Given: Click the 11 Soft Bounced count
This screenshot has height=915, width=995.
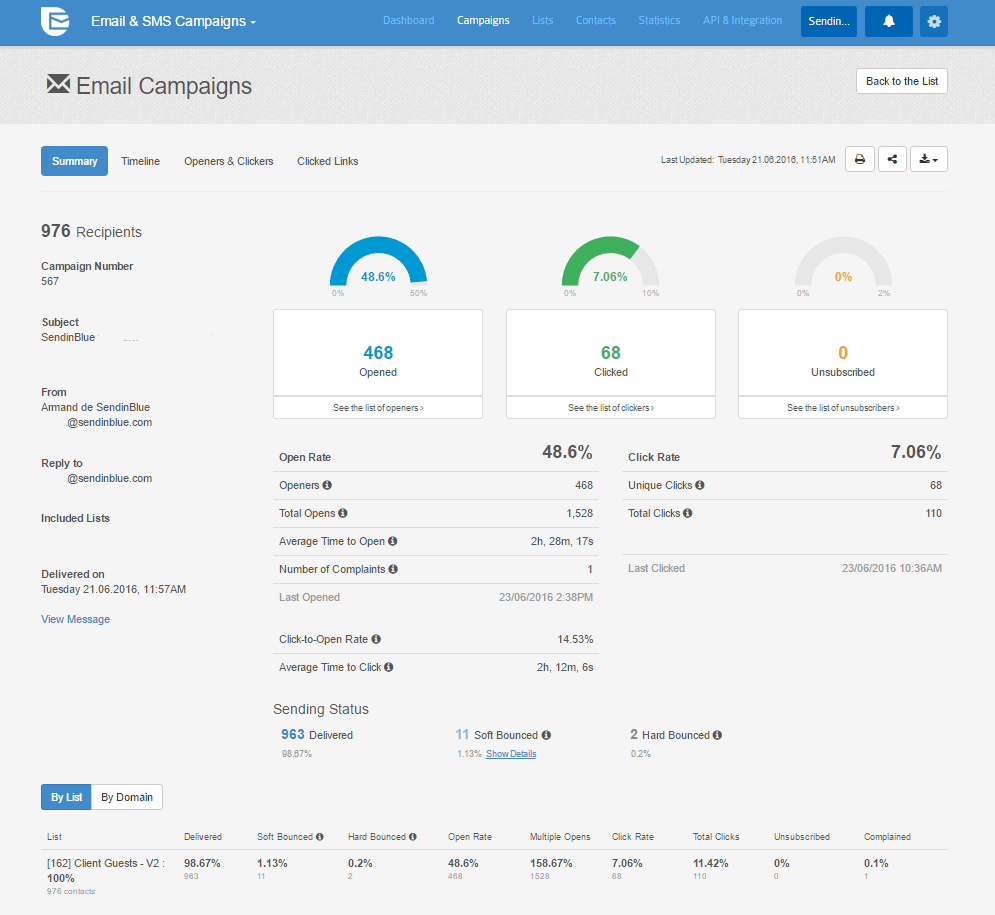Looking at the screenshot, I should (462, 734).
